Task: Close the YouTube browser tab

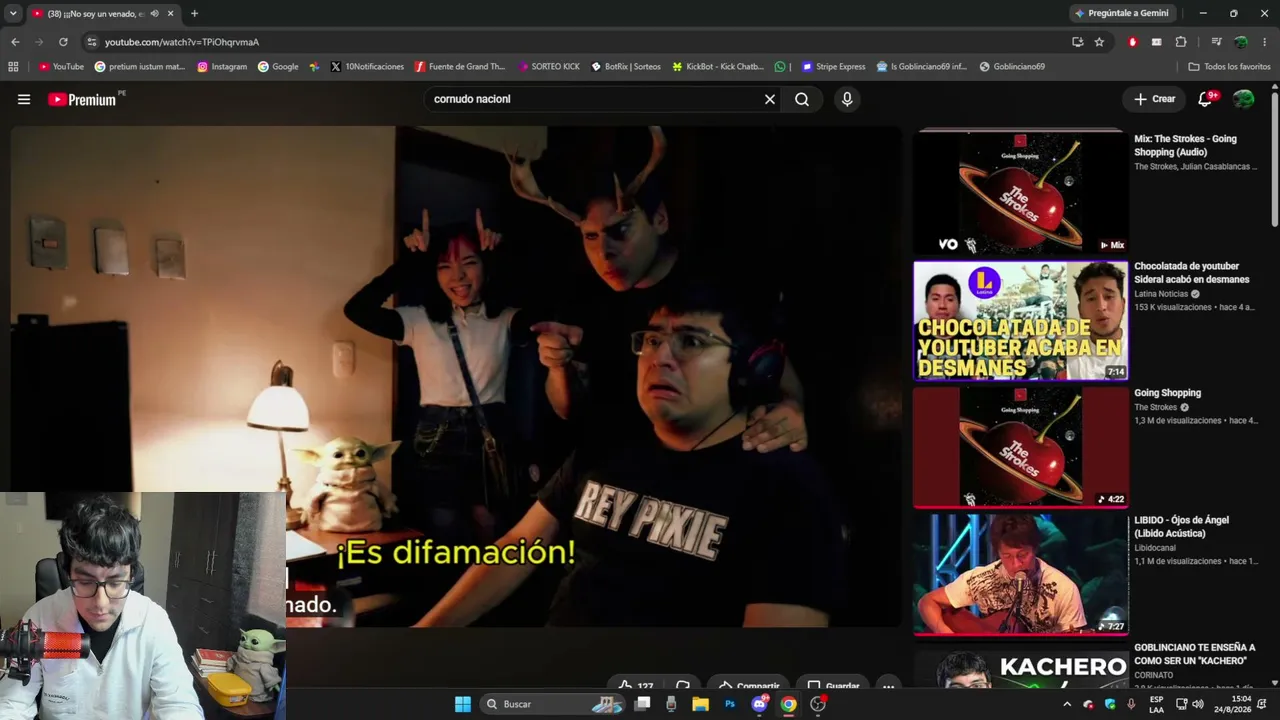Action: click(171, 13)
